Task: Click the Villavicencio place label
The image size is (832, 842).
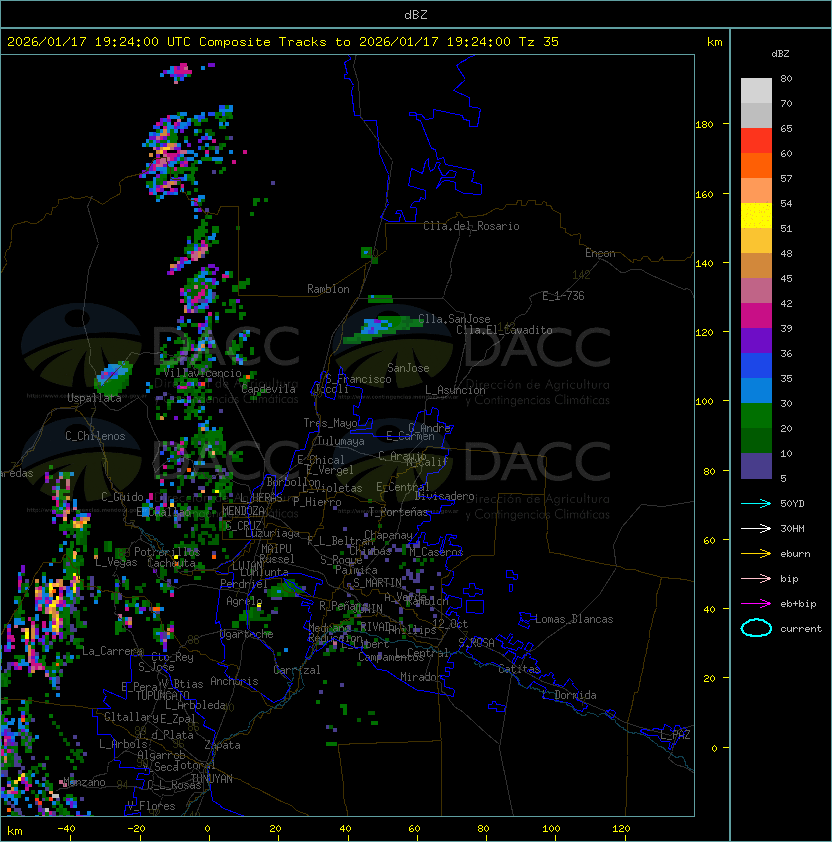Action: tap(202, 373)
